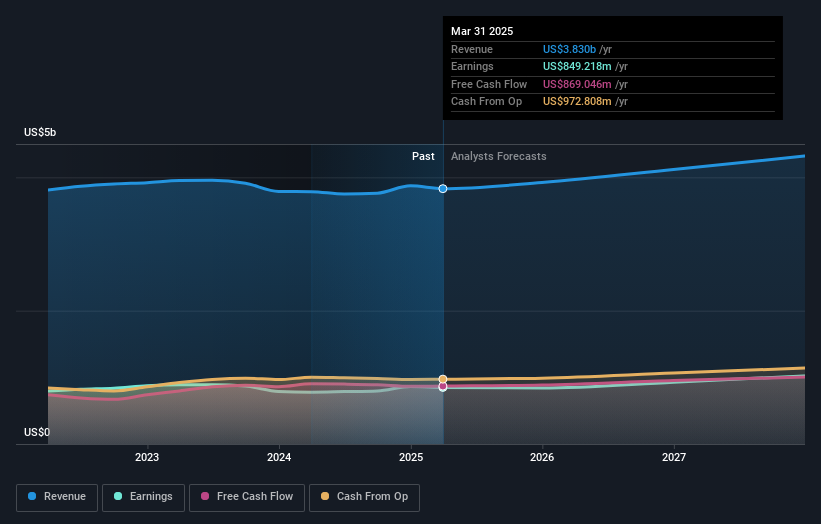The width and height of the screenshot is (821, 524).
Task: Click the Cash From Op label in tooltip
Action: point(486,102)
